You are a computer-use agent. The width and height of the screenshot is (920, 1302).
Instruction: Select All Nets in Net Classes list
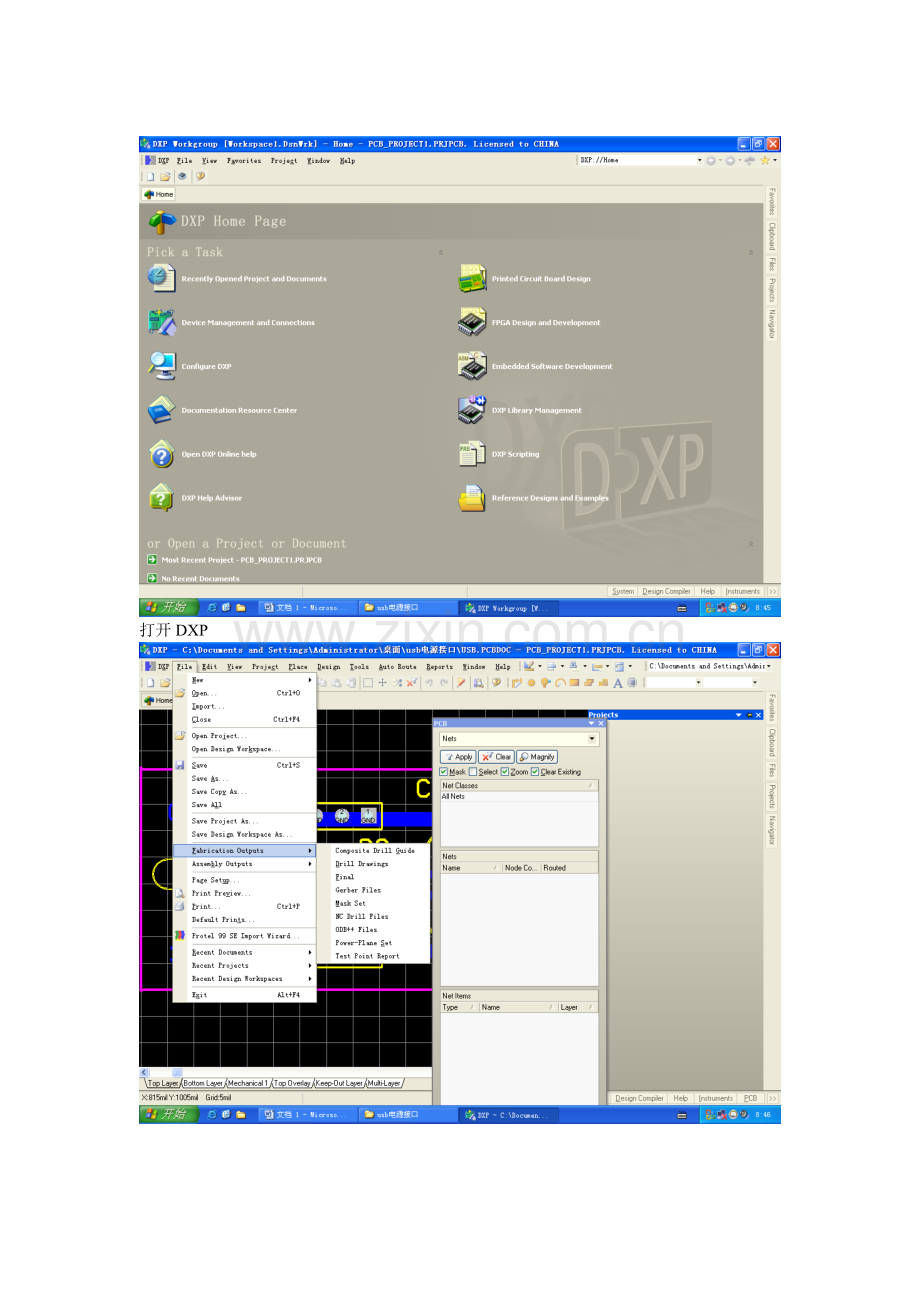click(x=519, y=797)
